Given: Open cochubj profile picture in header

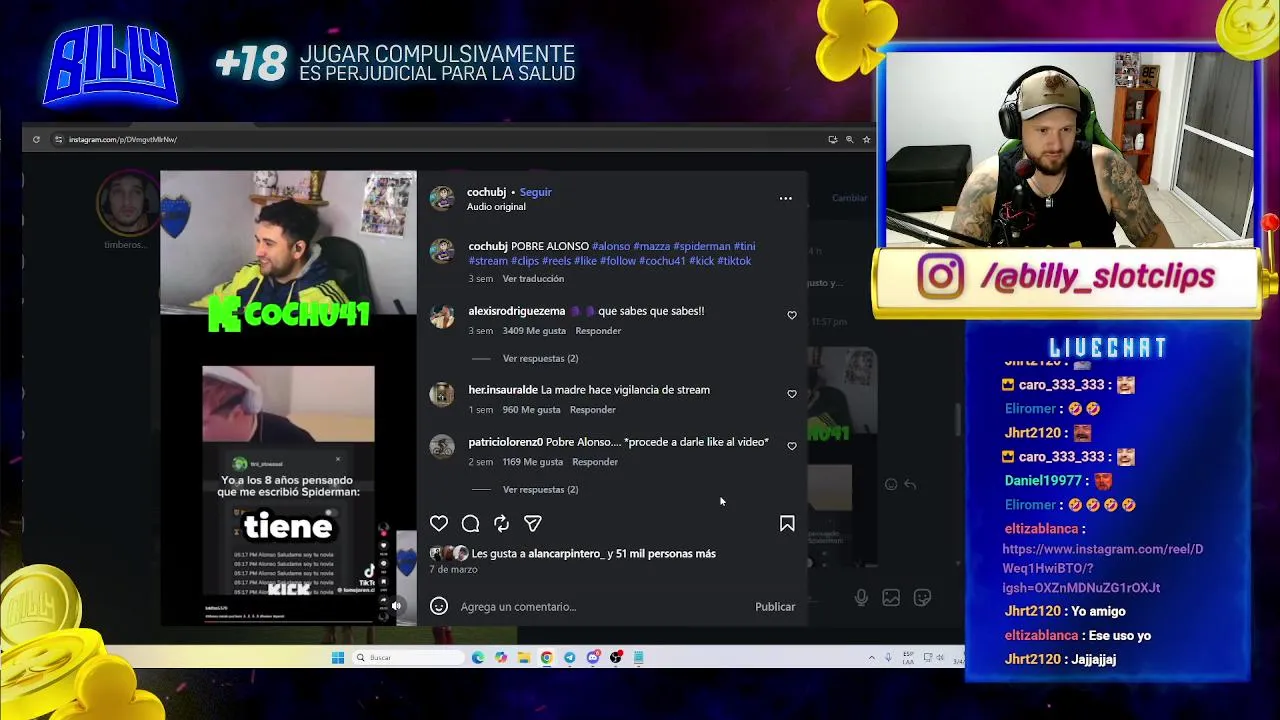Looking at the screenshot, I should pyautogui.click(x=441, y=198).
